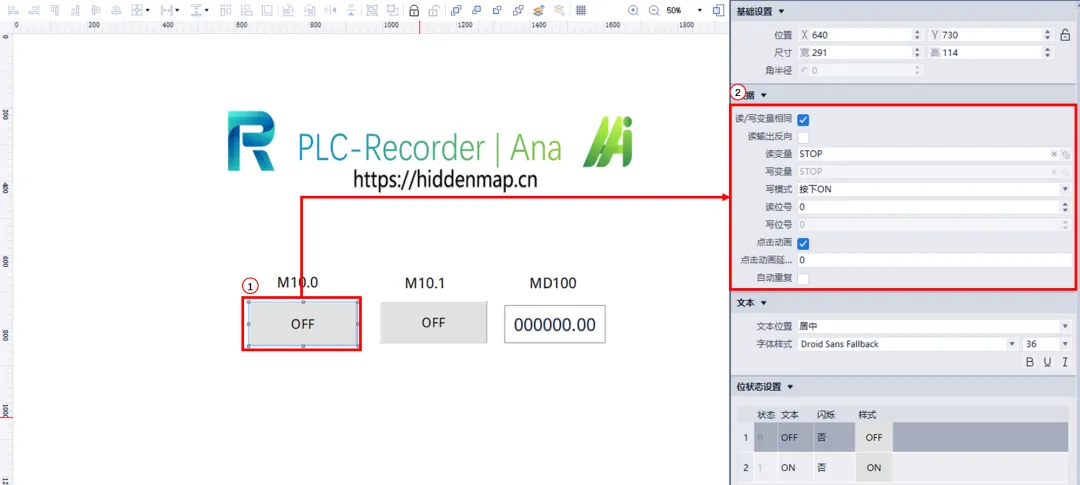Collapse the 基础设置 section
The width and height of the screenshot is (1080, 485).
[x=780, y=12]
